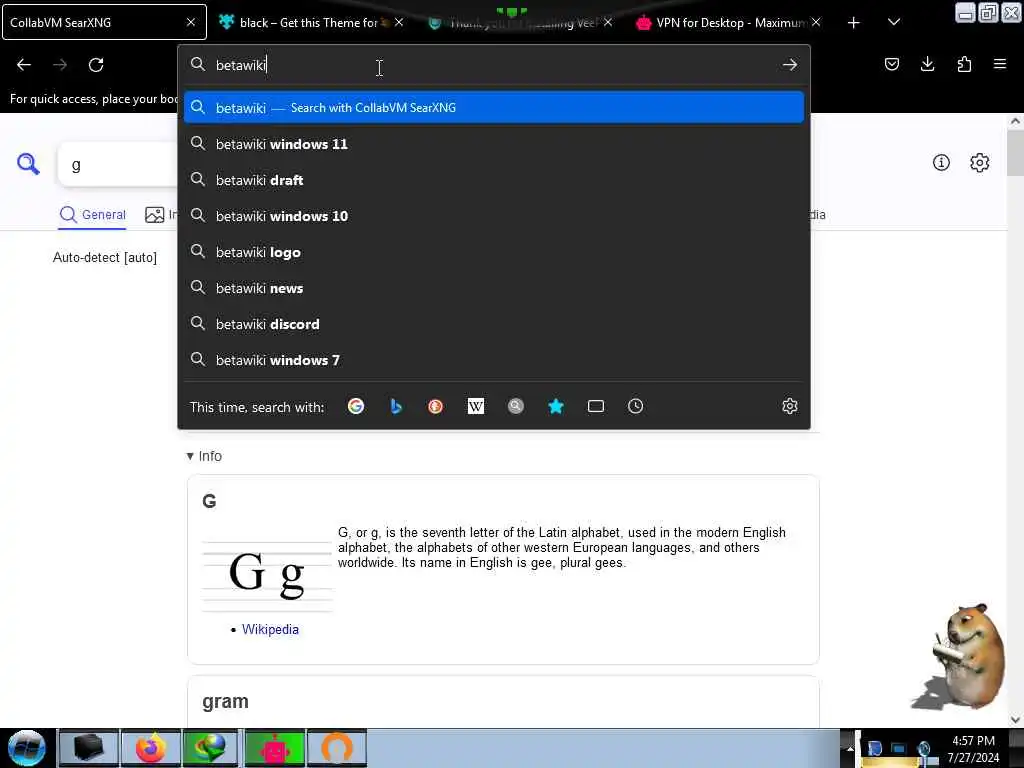This screenshot has width=1024, height=768.
Task: Search with Google icon in one-off search bar
Action: pos(356,406)
